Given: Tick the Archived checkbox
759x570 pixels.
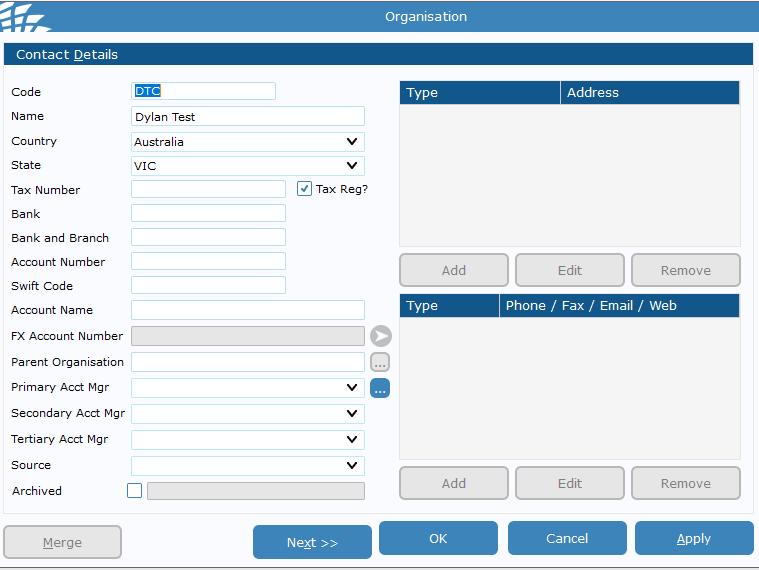Looking at the screenshot, I should pyautogui.click(x=135, y=491).
